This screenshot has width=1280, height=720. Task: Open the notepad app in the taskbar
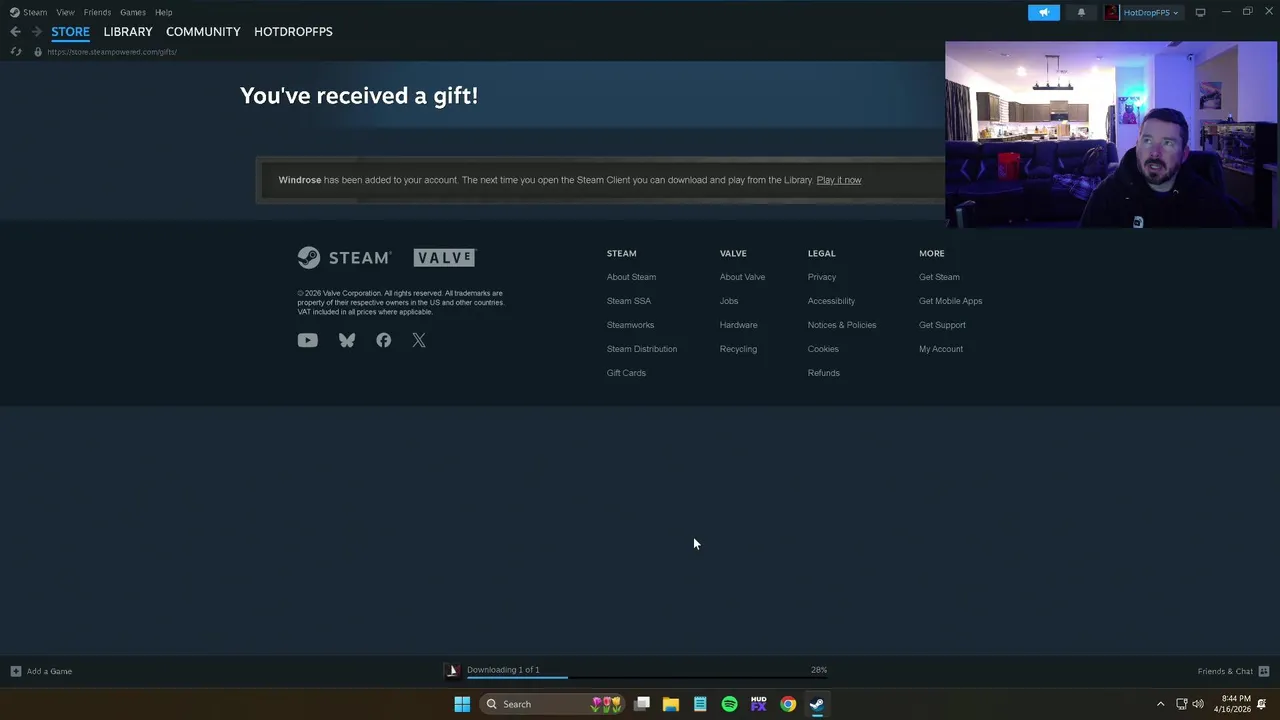pos(700,704)
